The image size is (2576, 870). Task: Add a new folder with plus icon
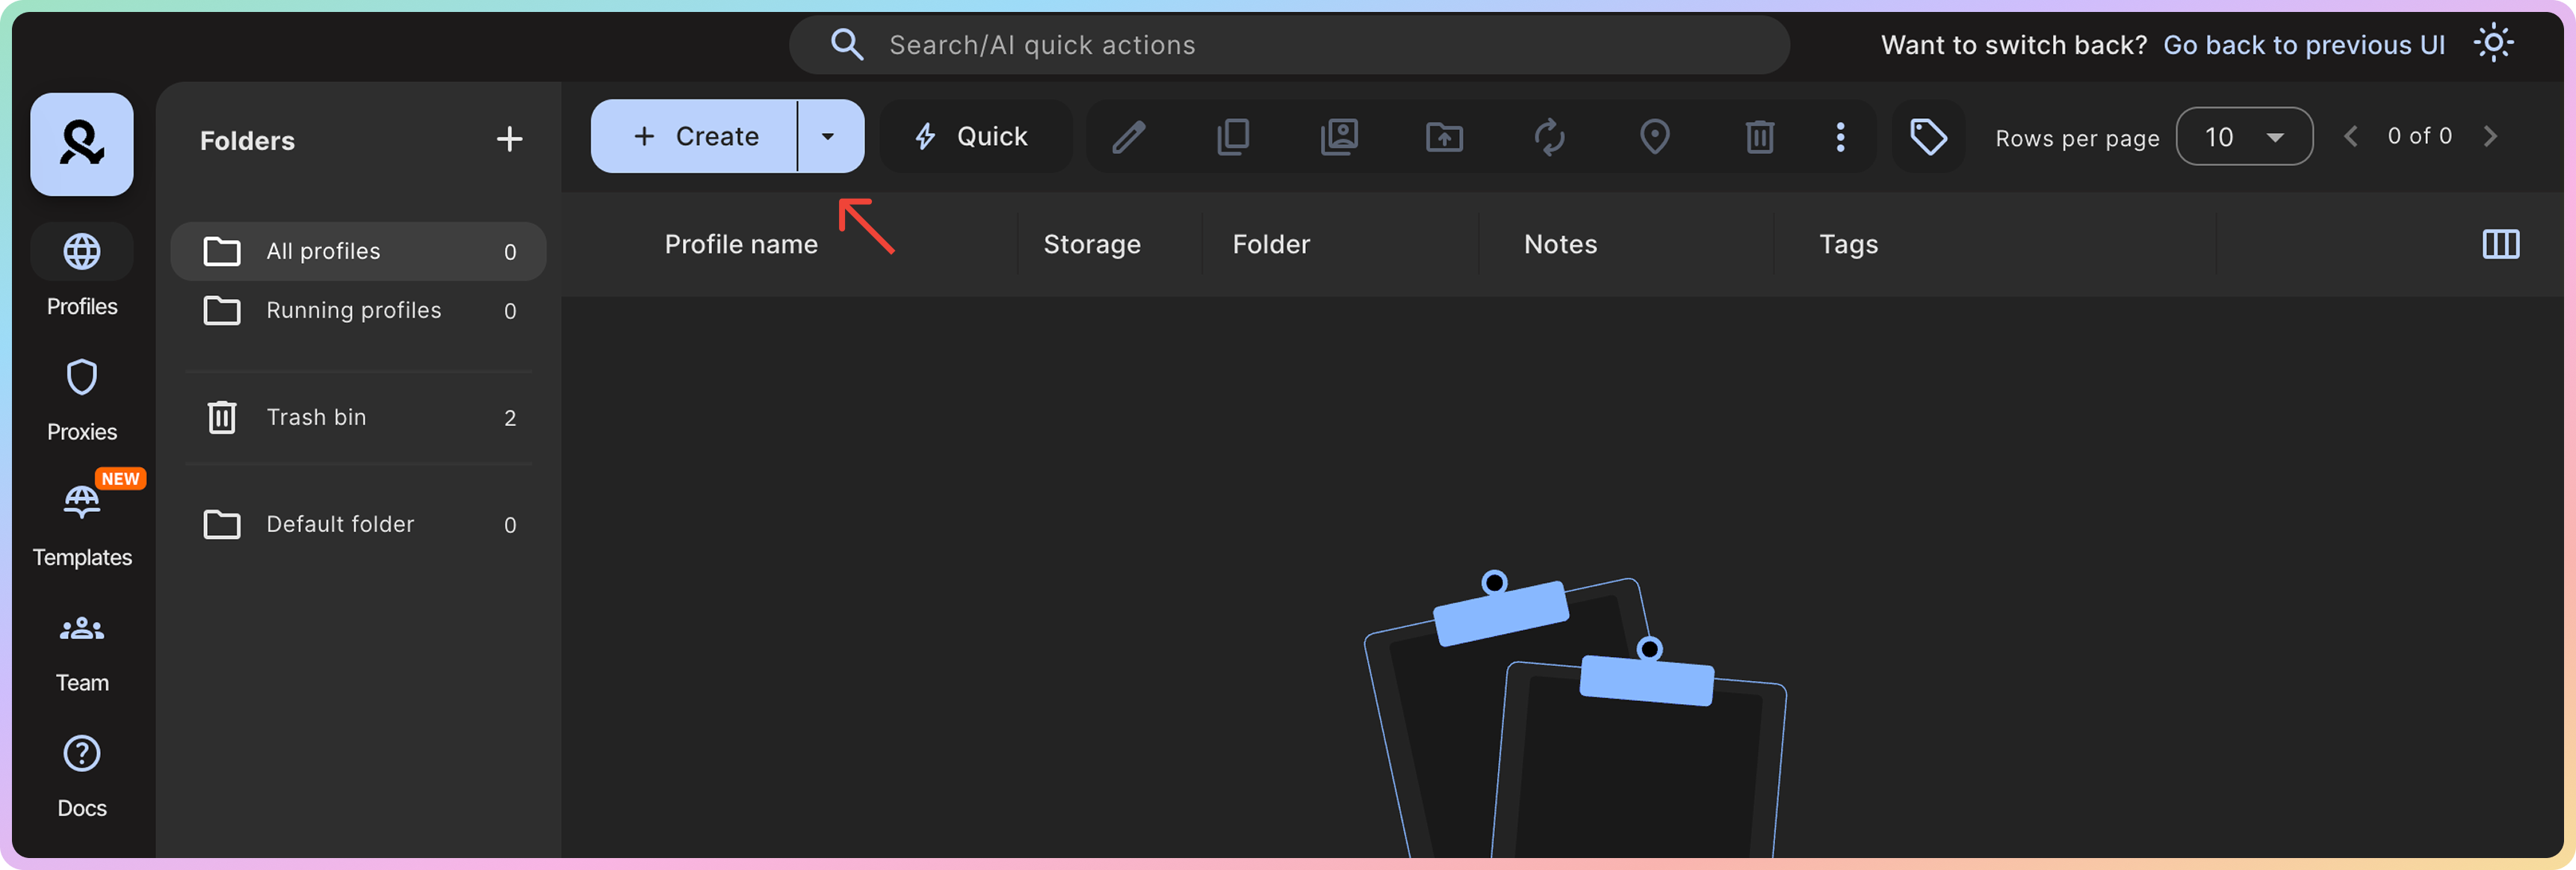509,139
